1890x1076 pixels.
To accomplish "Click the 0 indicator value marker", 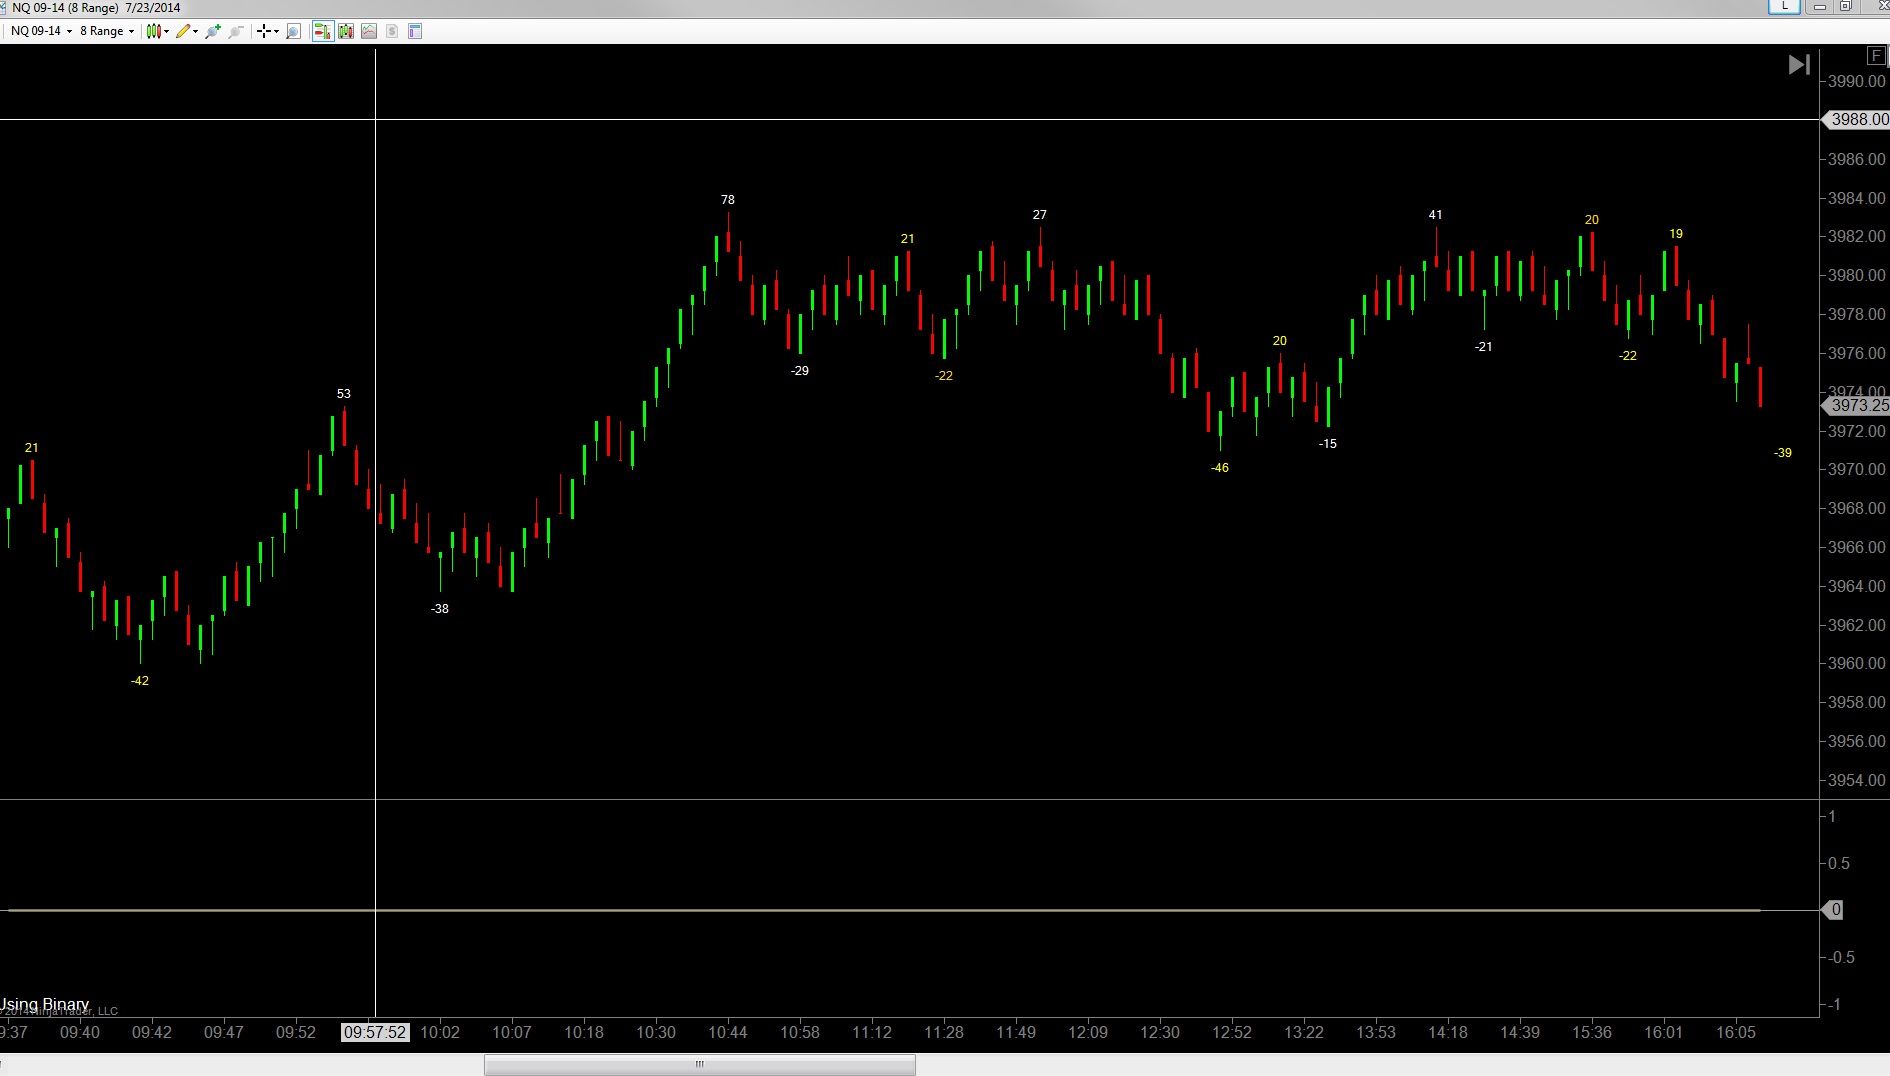I will (x=1833, y=910).
